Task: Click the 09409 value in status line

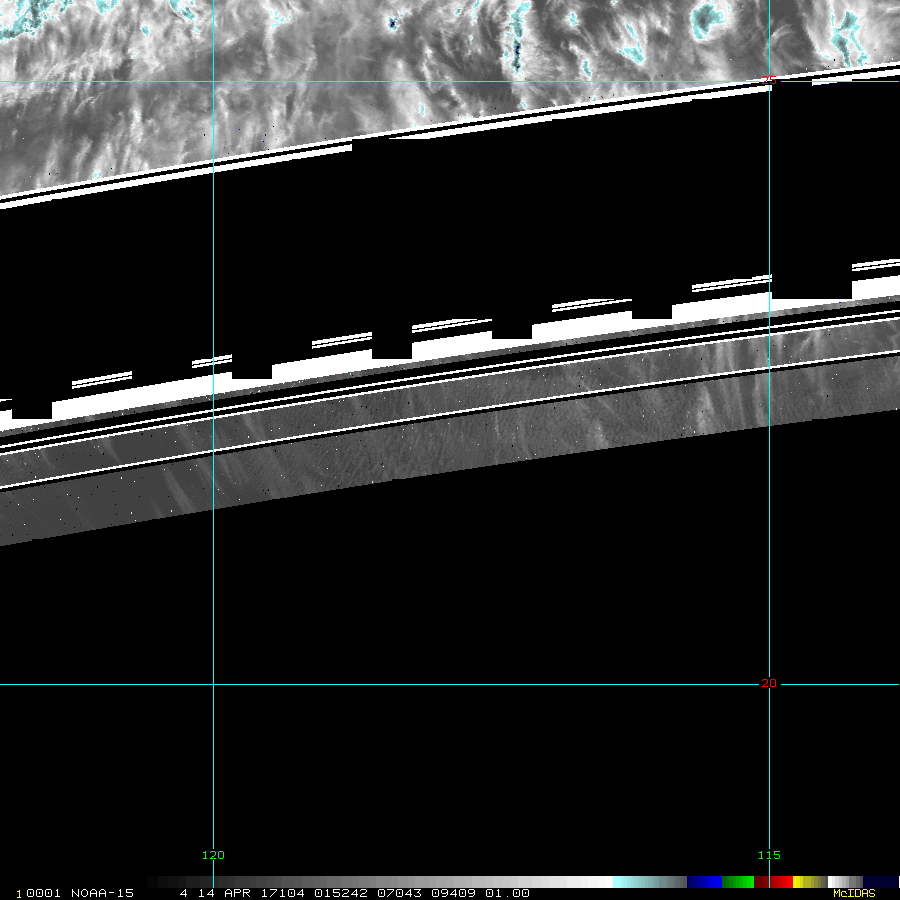Action: click(450, 893)
